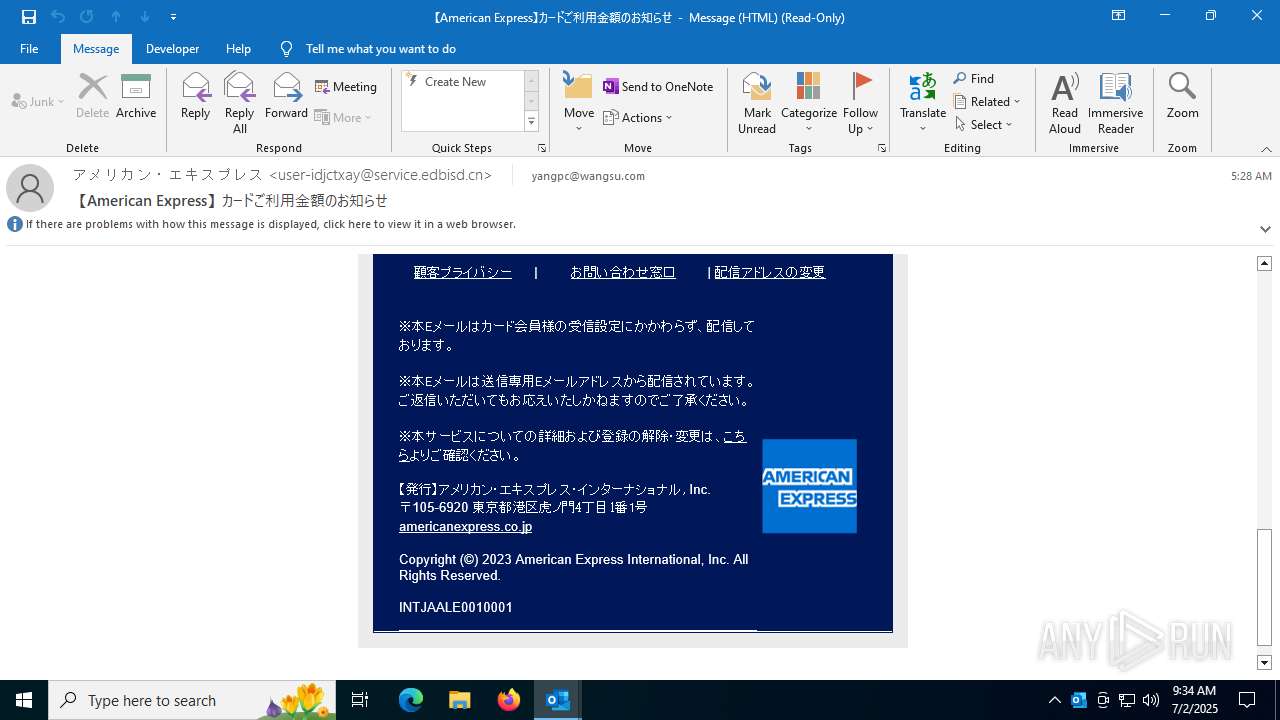Open the 配信アドレスの変更 link
Screen dimensions: 1280x720
(770, 272)
